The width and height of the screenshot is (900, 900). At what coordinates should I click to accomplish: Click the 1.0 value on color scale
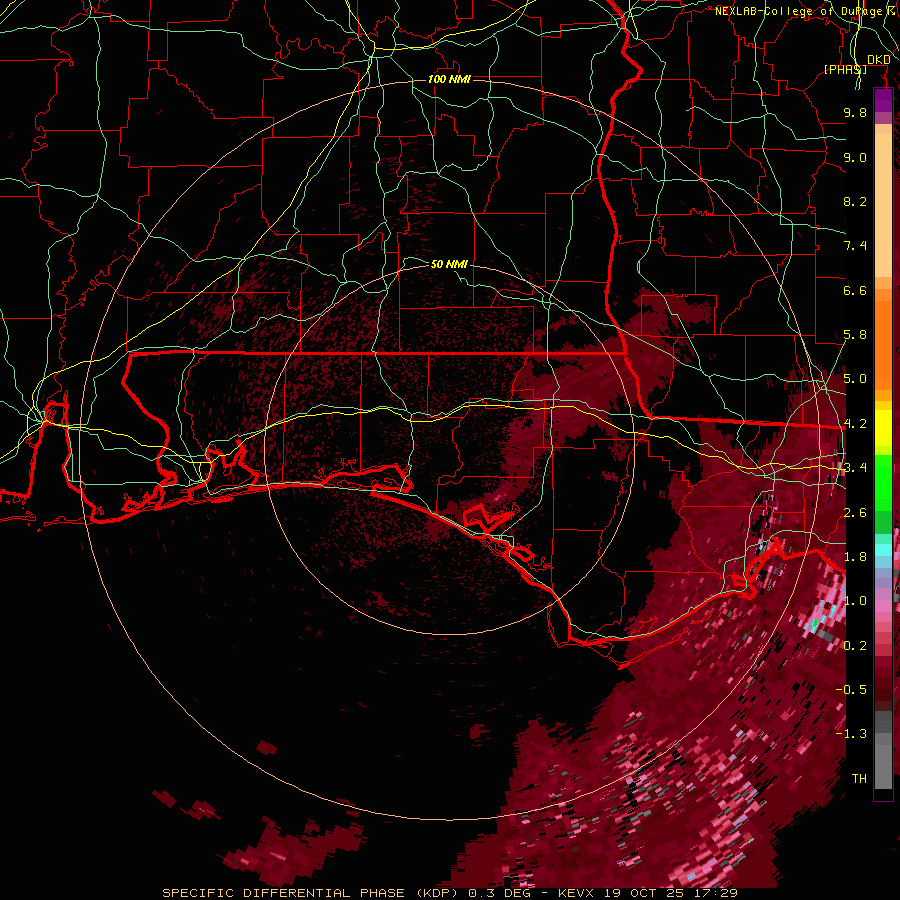click(855, 601)
